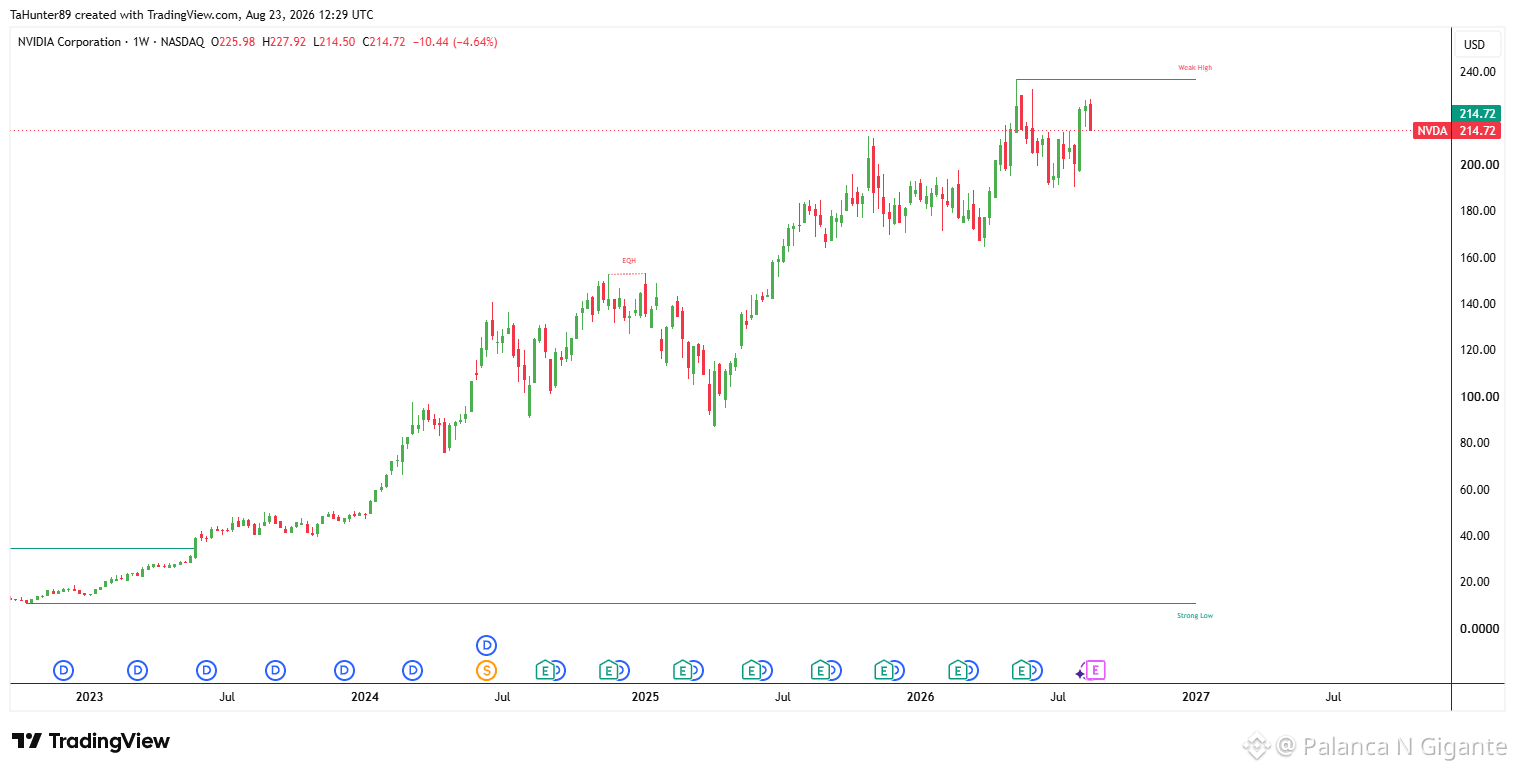1515x771 pixels.
Task: Select the Weak High label
Action: pos(1195,68)
